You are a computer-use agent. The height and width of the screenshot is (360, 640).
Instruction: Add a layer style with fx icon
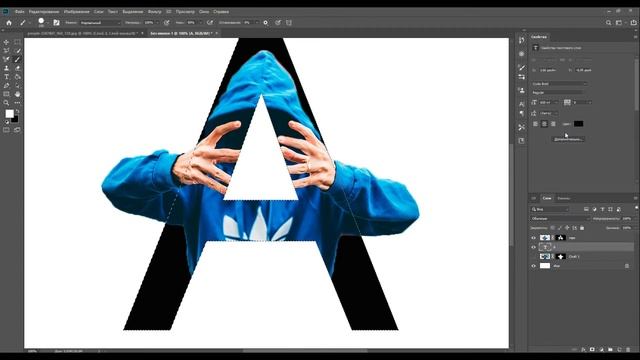(x=583, y=349)
